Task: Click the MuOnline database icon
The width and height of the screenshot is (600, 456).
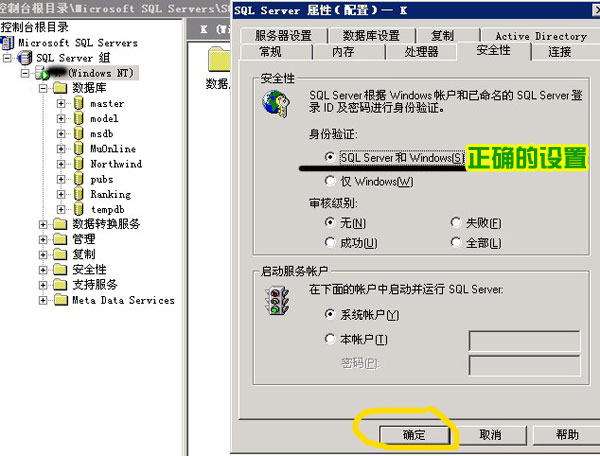Action: click(78, 148)
